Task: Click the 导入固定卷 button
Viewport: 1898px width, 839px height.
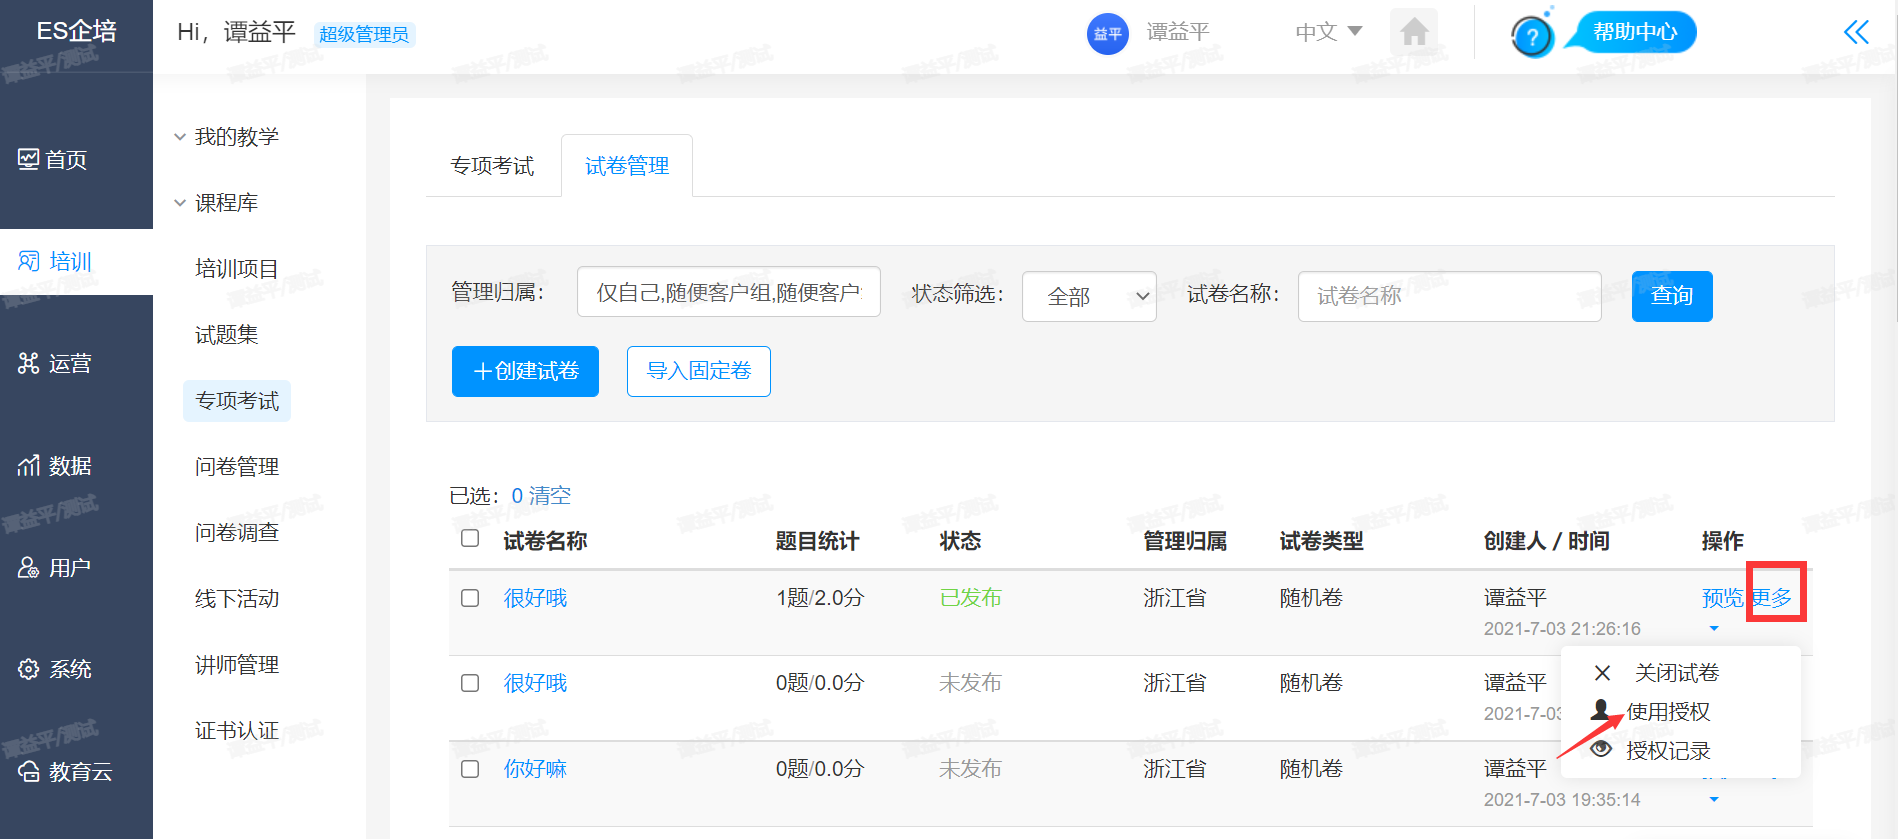Action: pos(699,371)
